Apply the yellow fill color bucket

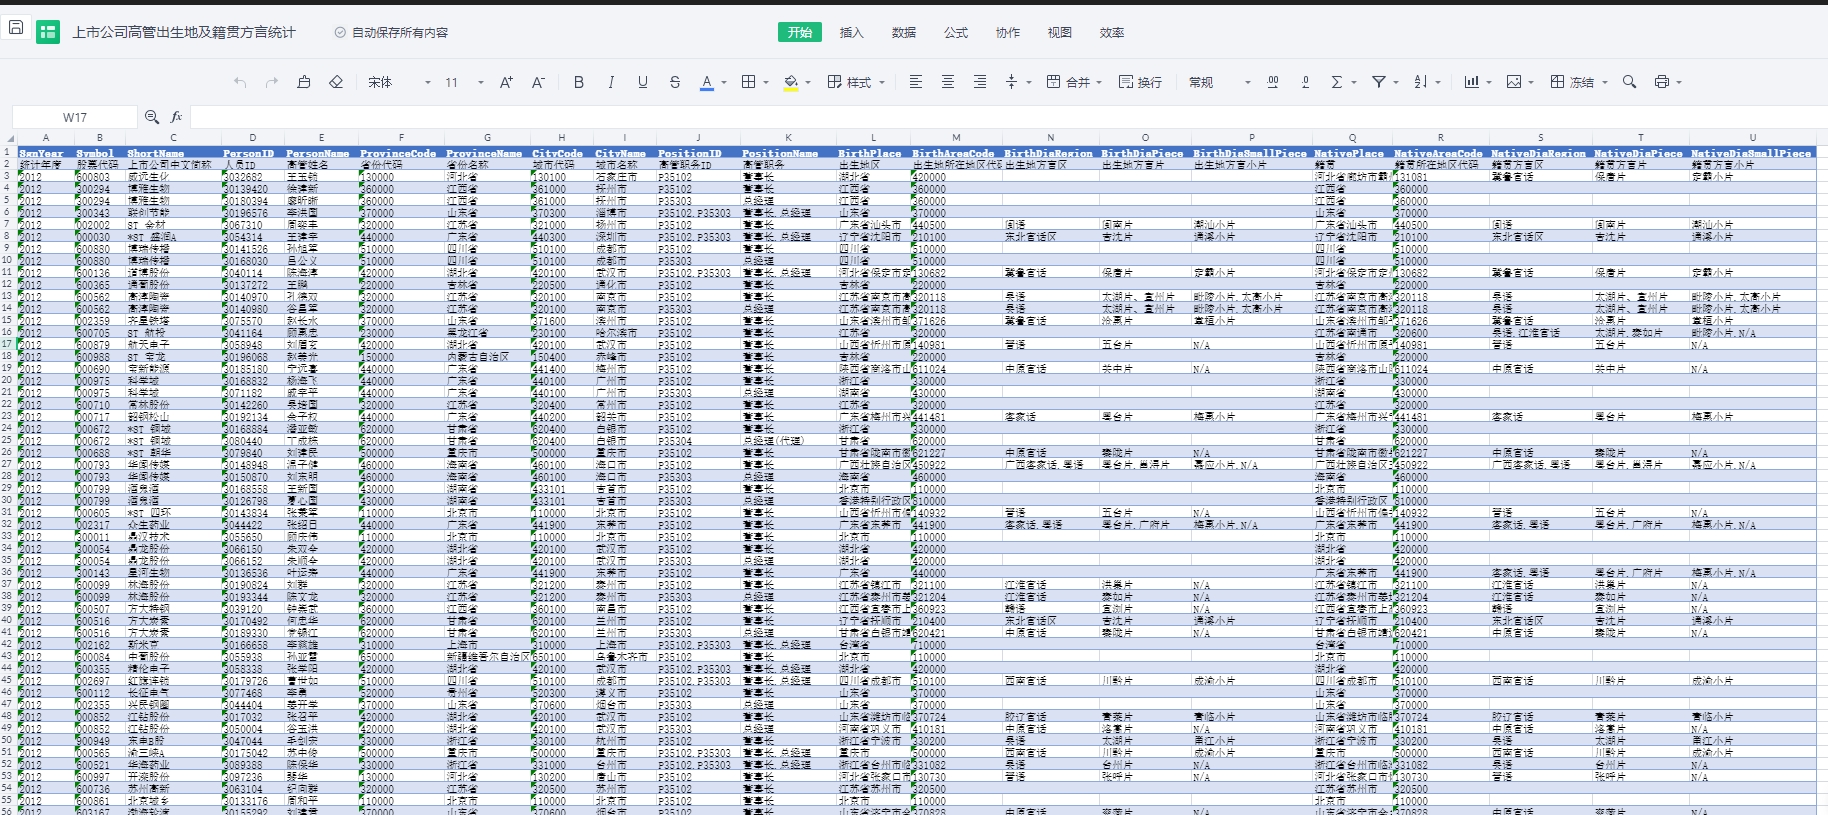coord(791,82)
